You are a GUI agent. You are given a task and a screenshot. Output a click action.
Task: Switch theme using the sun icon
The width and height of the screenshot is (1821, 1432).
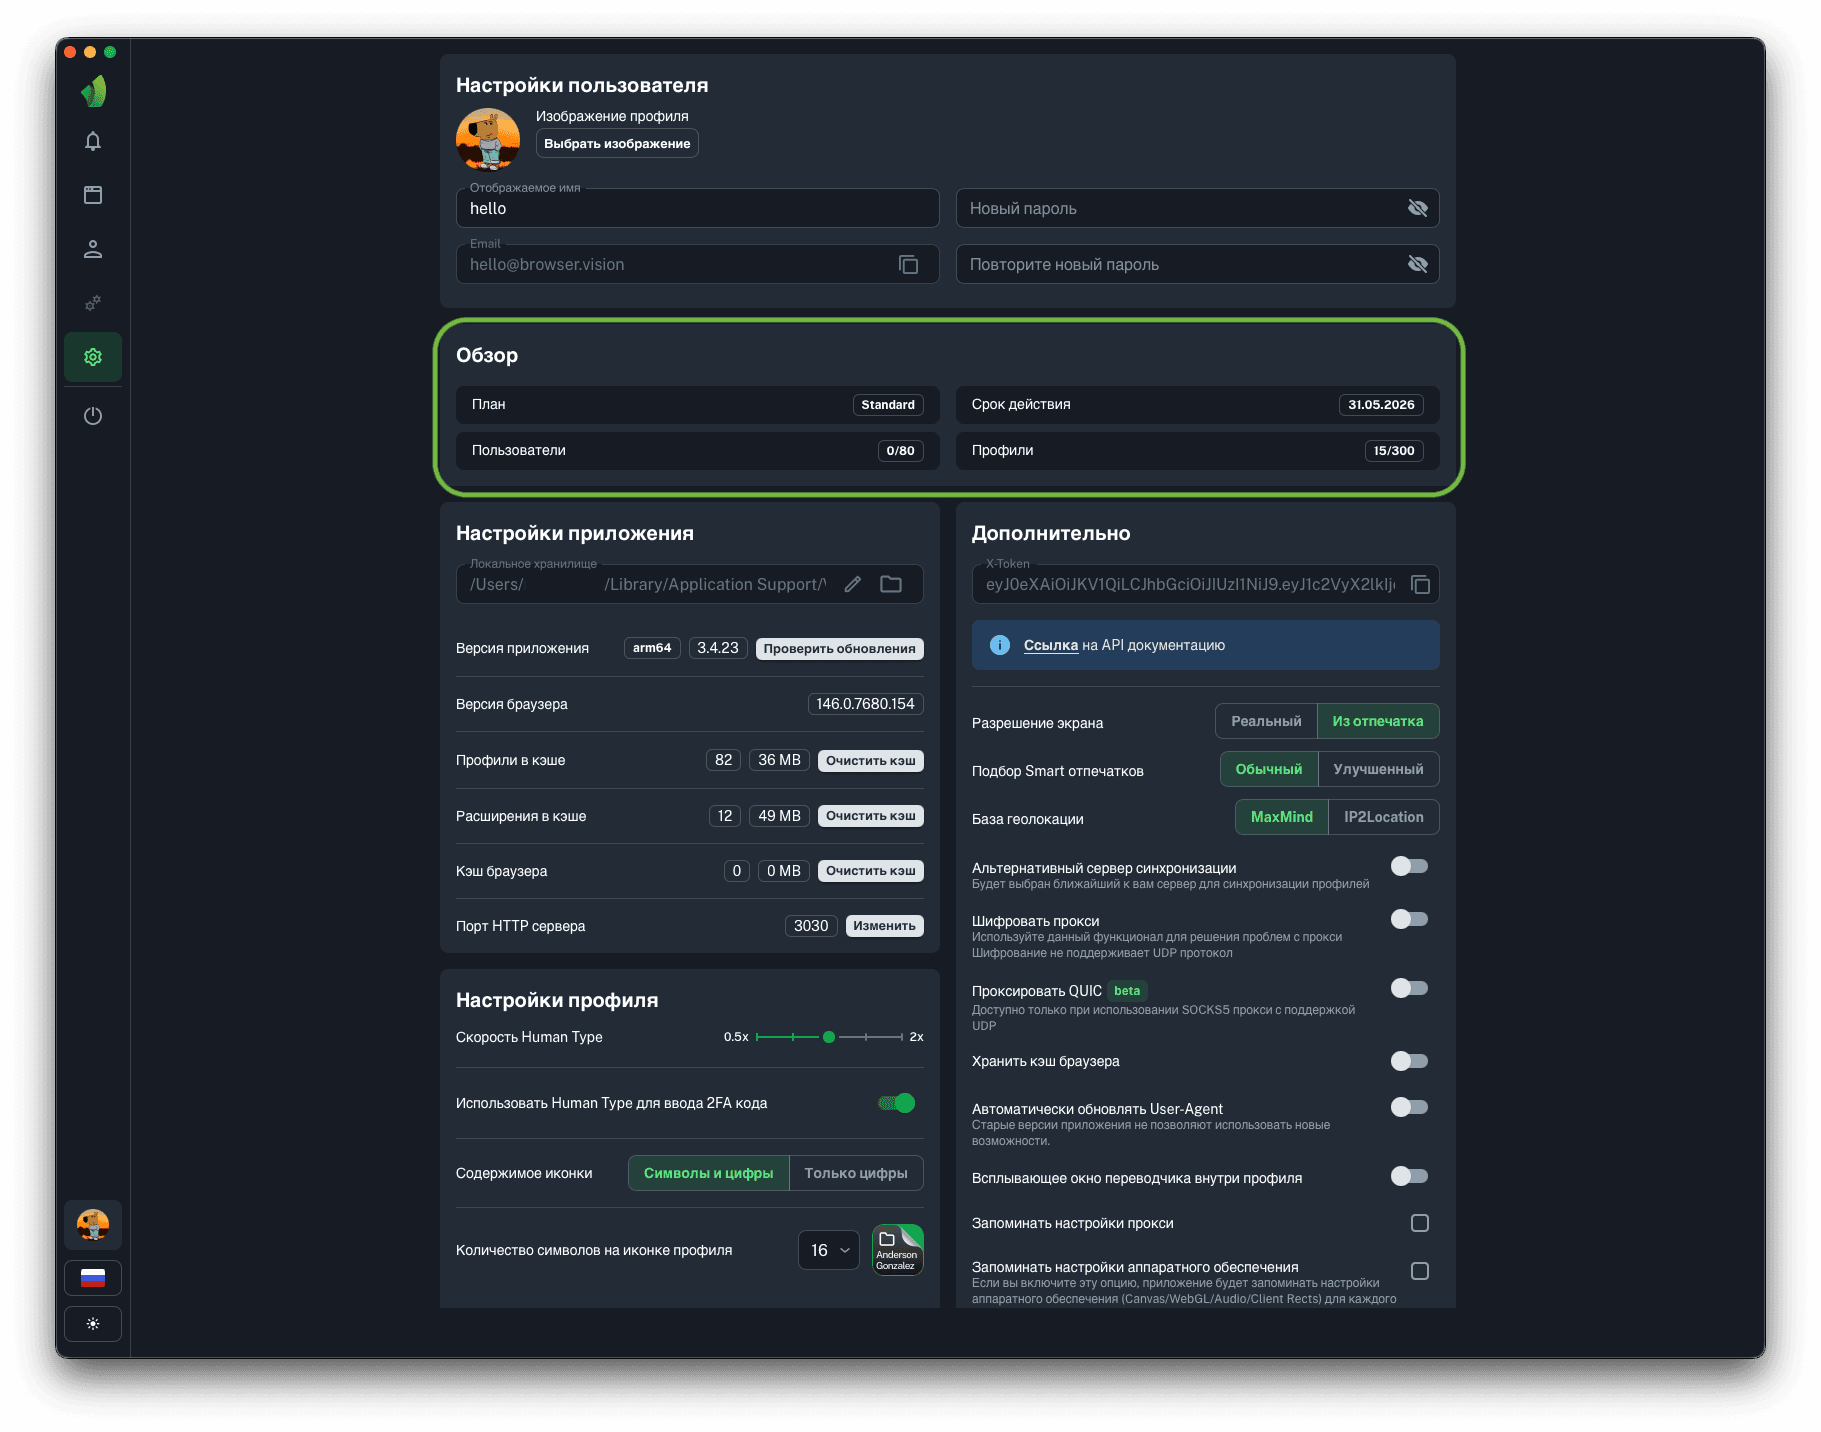pos(93,1324)
